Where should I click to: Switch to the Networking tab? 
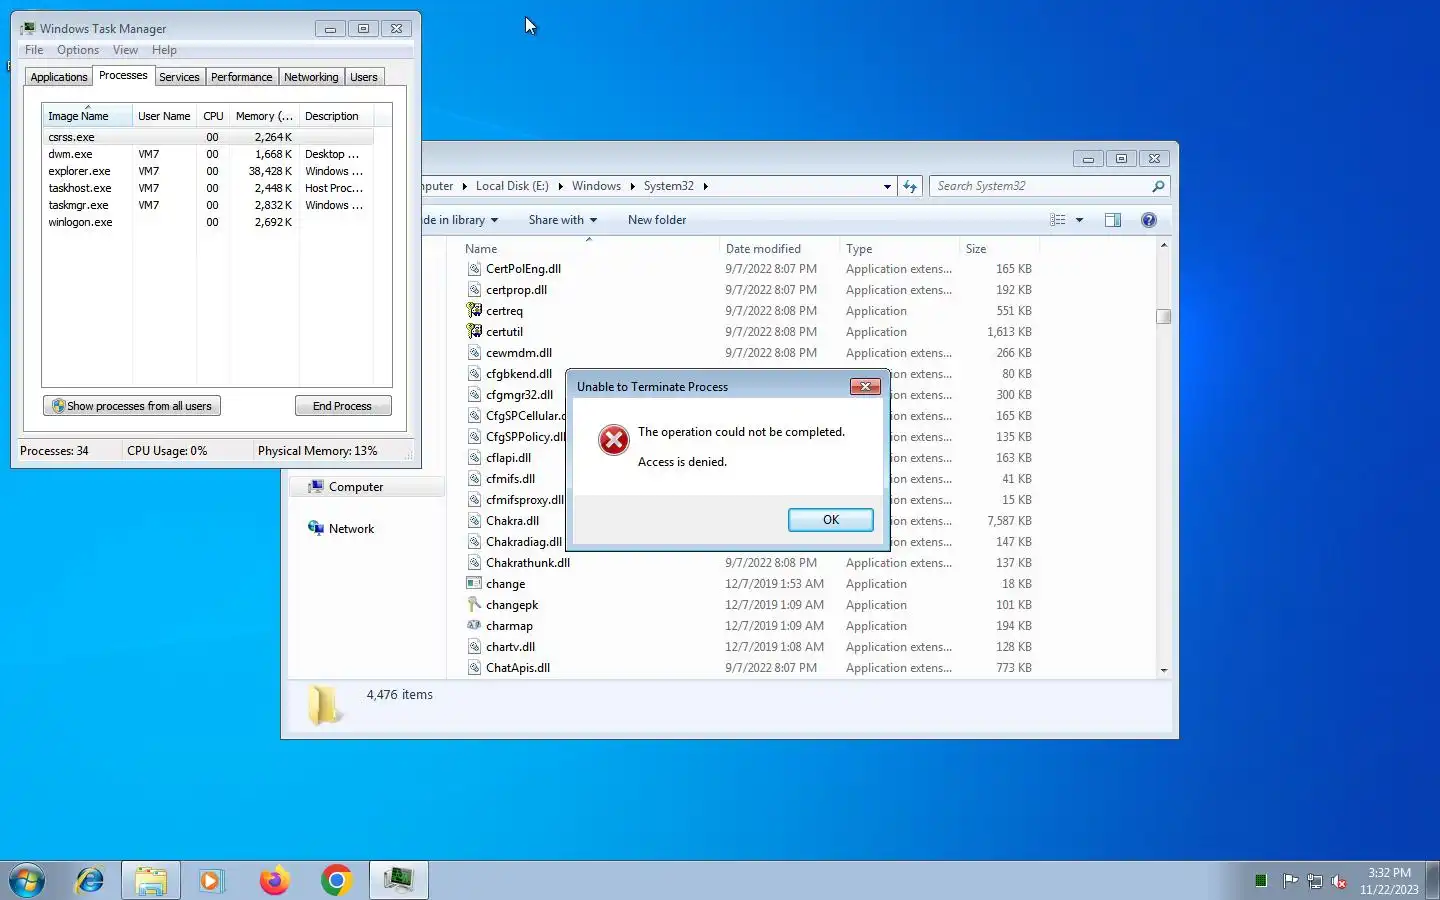[x=311, y=77]
